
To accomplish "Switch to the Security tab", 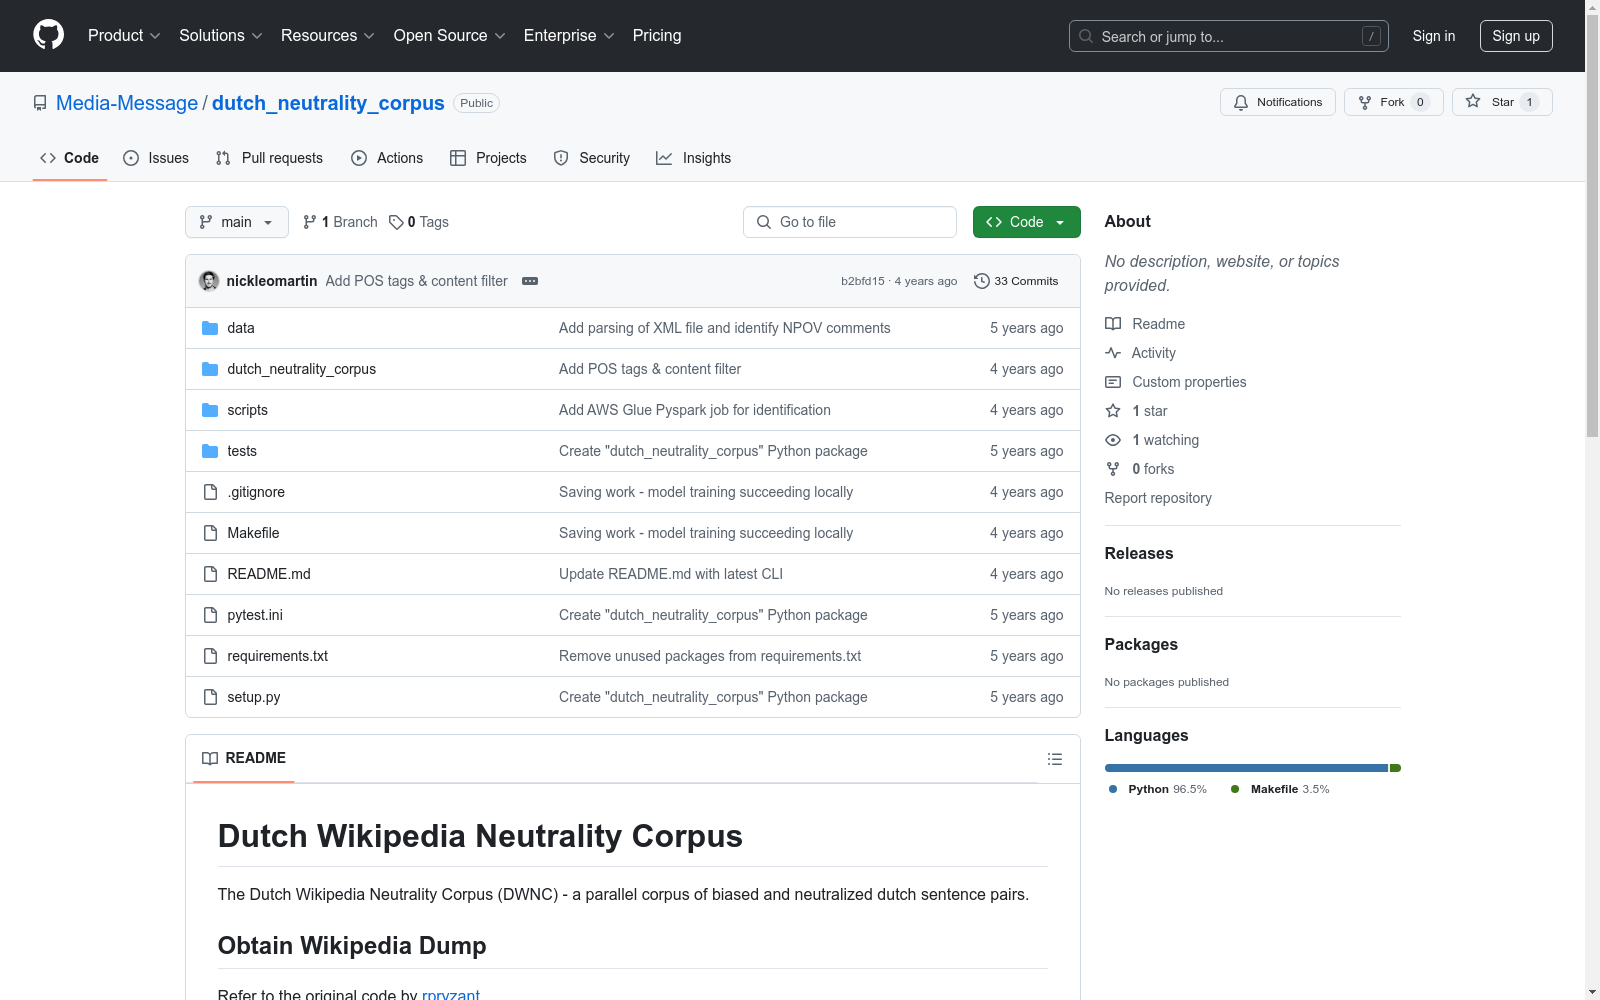I will point(592,158).
